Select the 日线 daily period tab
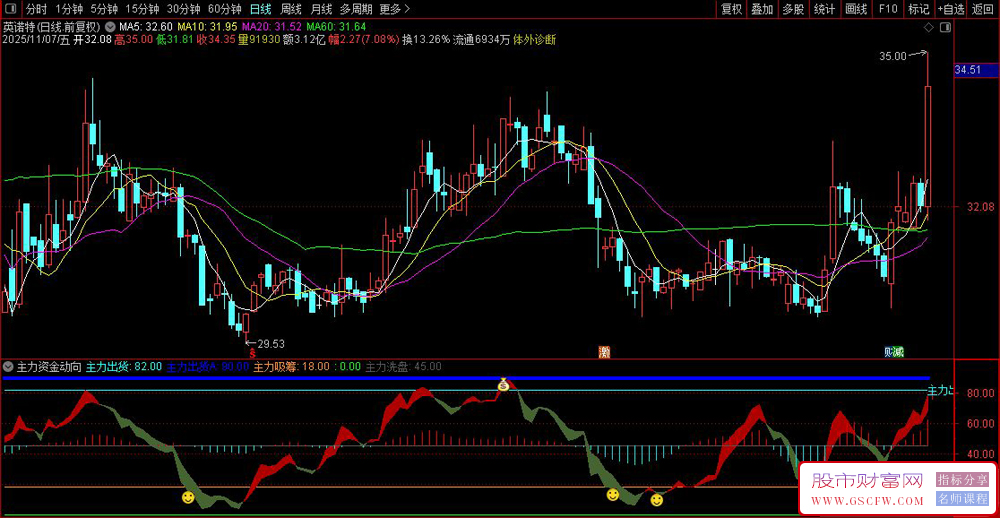 pos(260,9)
